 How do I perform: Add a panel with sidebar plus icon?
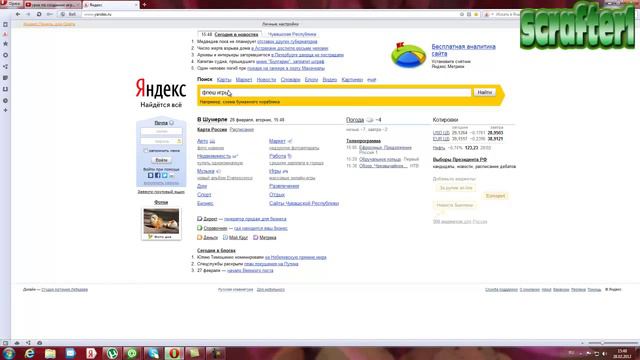[5, 110]
